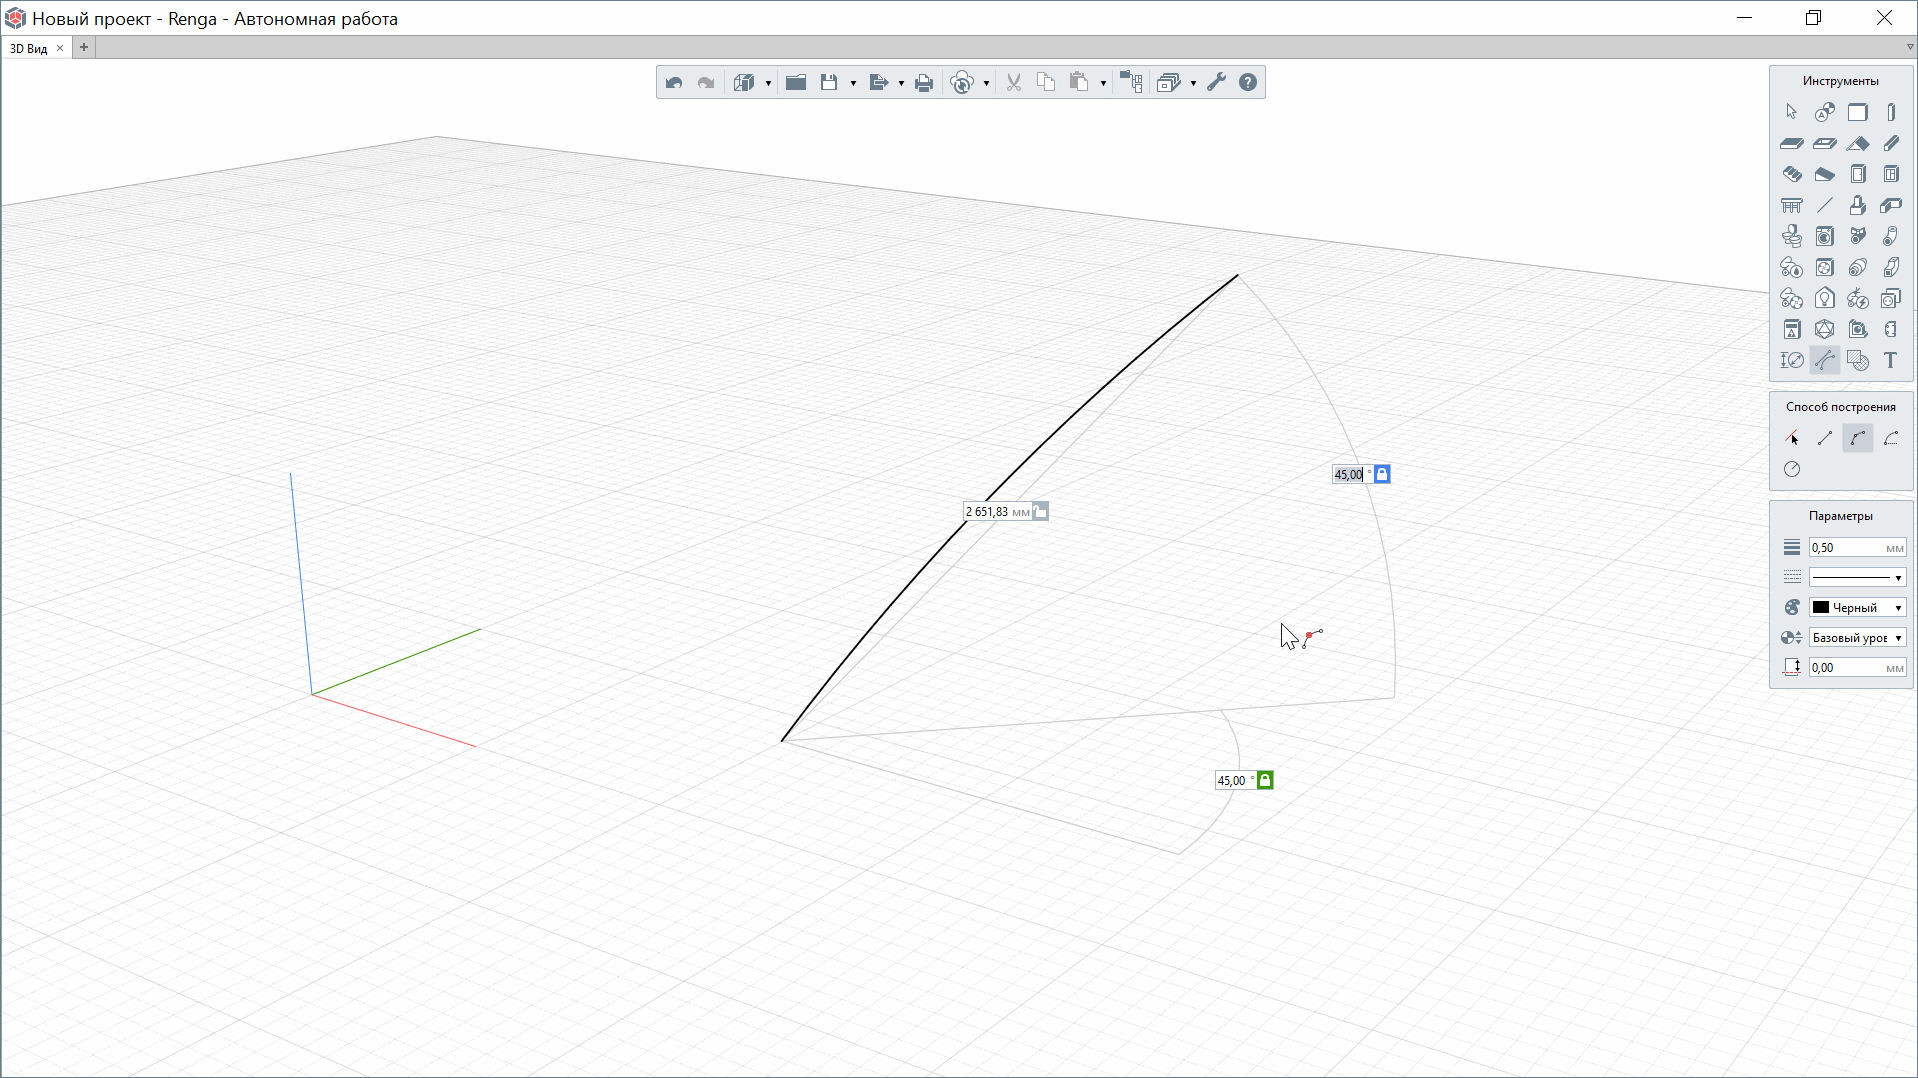Expand the sync options dropdown arrow
The image size is (1918, 1078).
986,84
